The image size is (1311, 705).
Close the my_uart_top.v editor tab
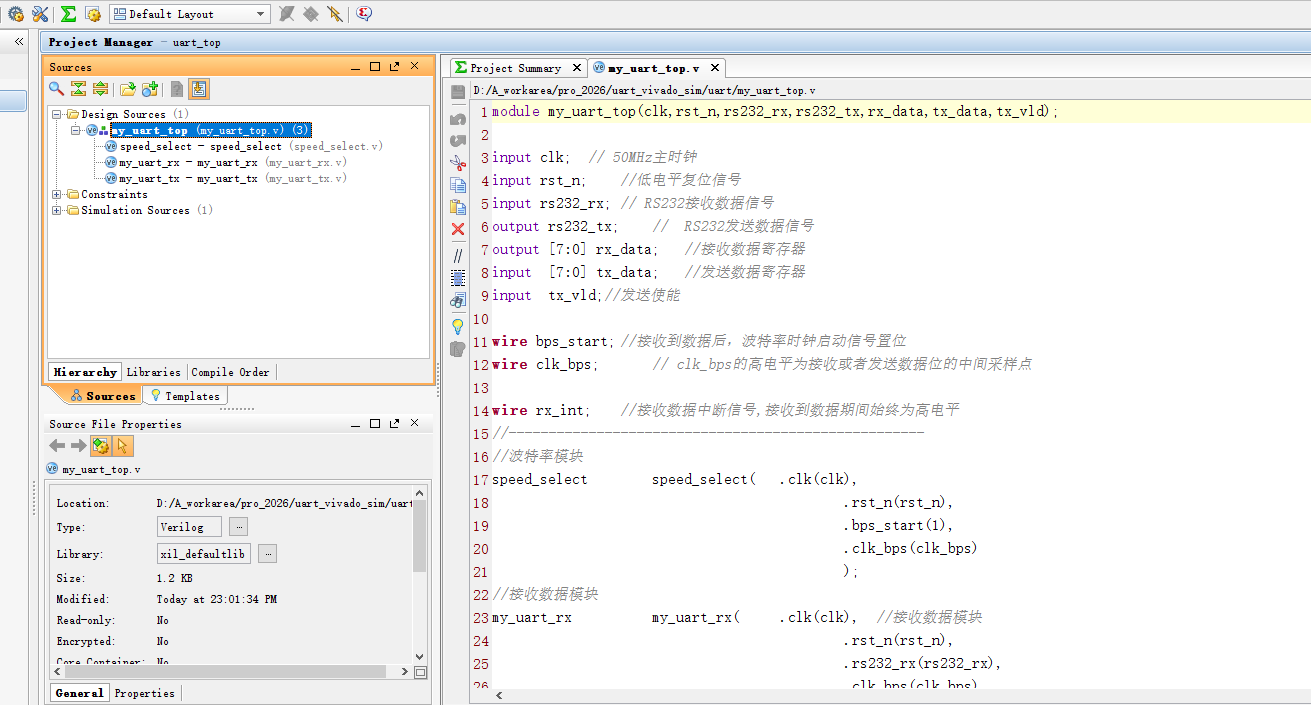point(715,68)
